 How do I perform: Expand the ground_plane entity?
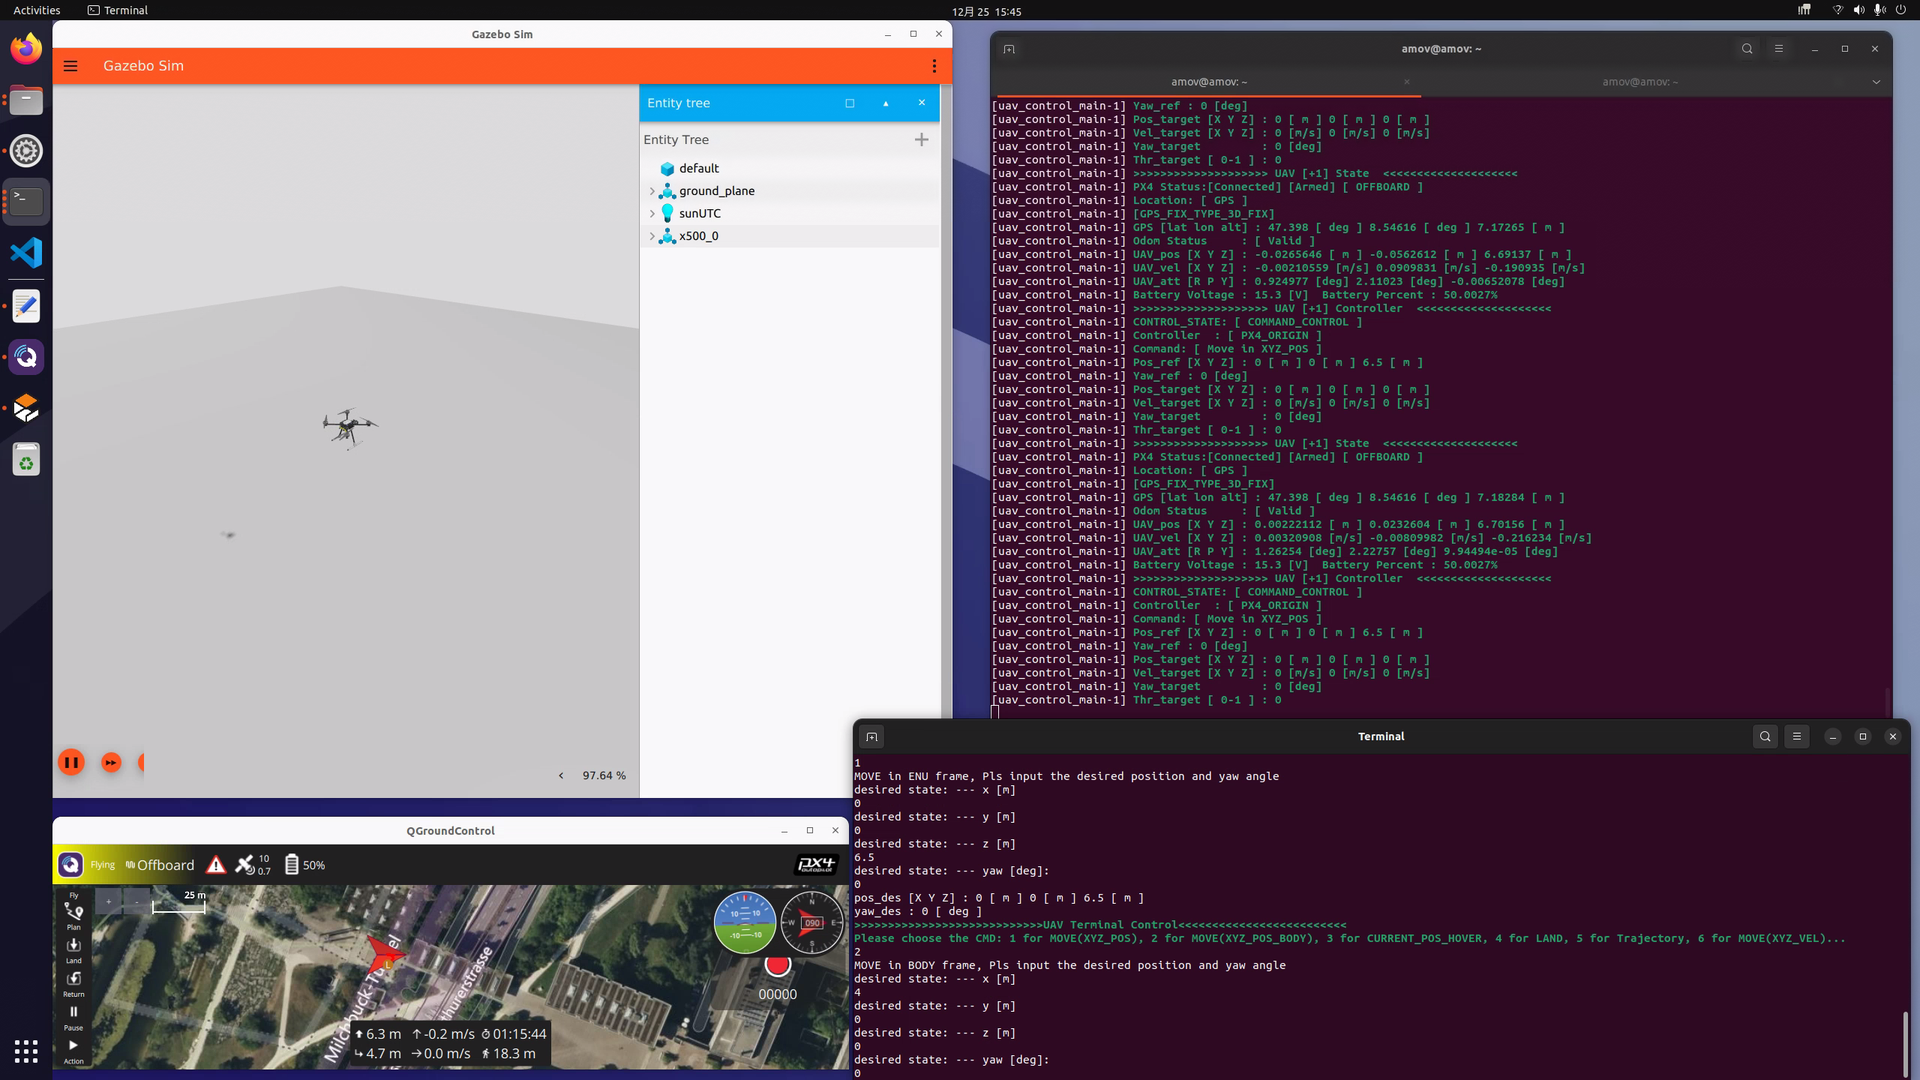point(652,191)
